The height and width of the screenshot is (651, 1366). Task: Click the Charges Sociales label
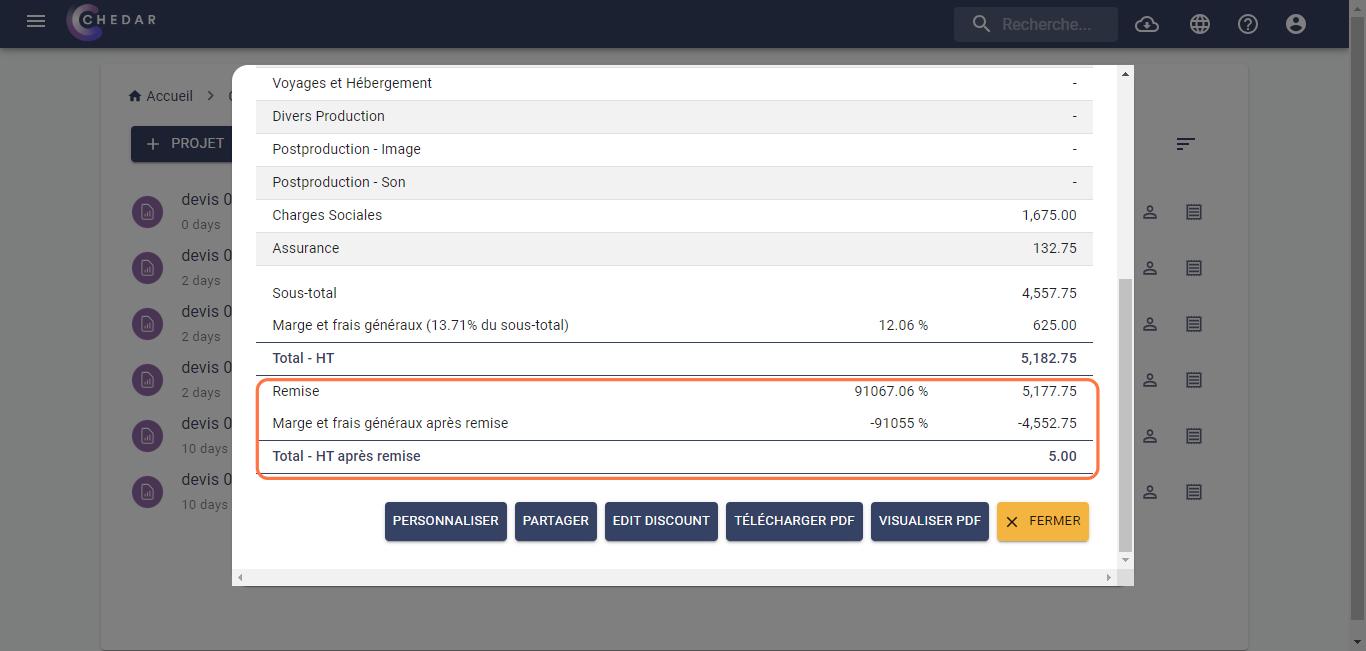coord(327,215)
